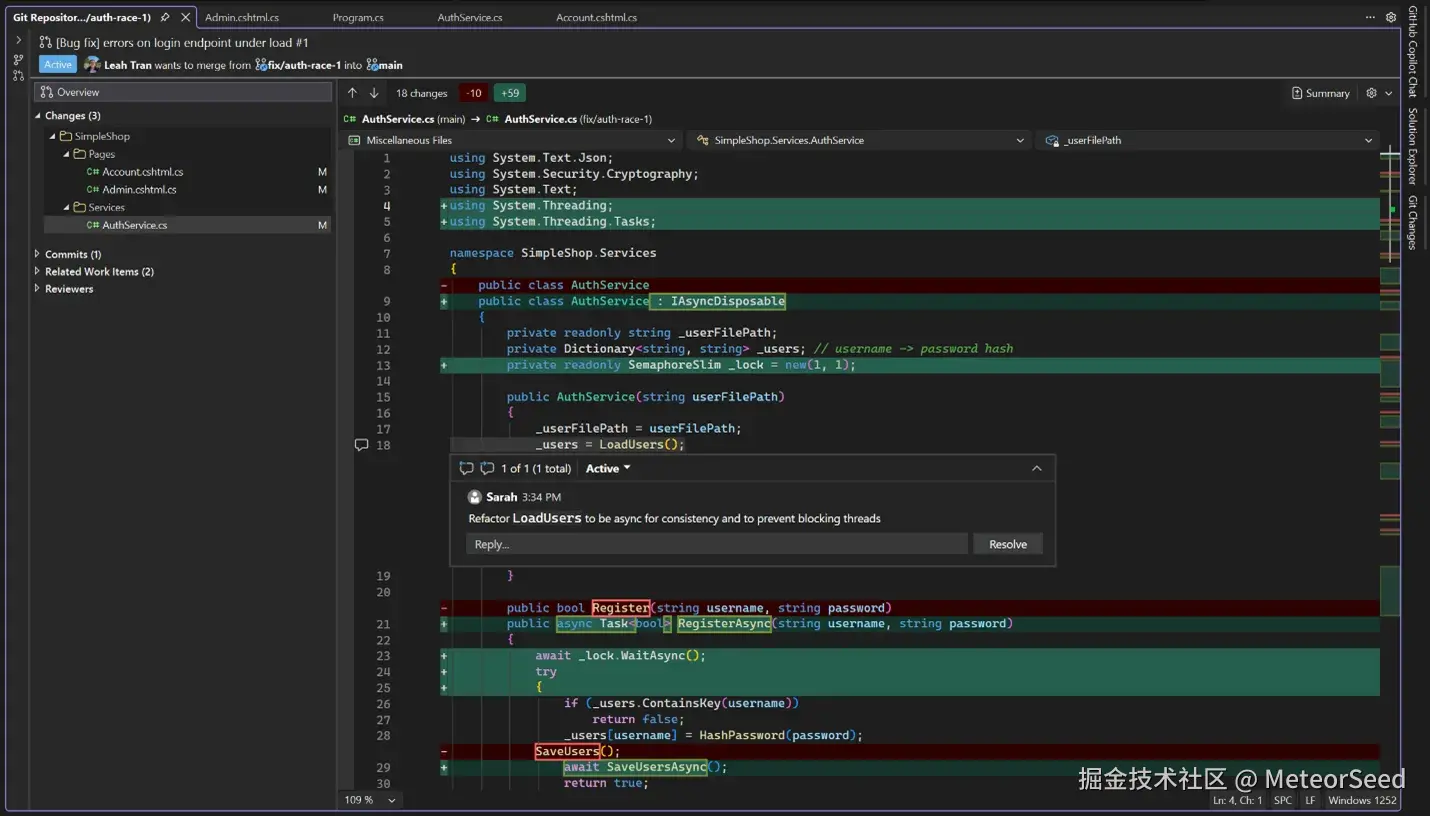This screenshot has height=816, width=1430.
Task: Collapse the comment thread with chevron
Action: [x=1036, y=468]
